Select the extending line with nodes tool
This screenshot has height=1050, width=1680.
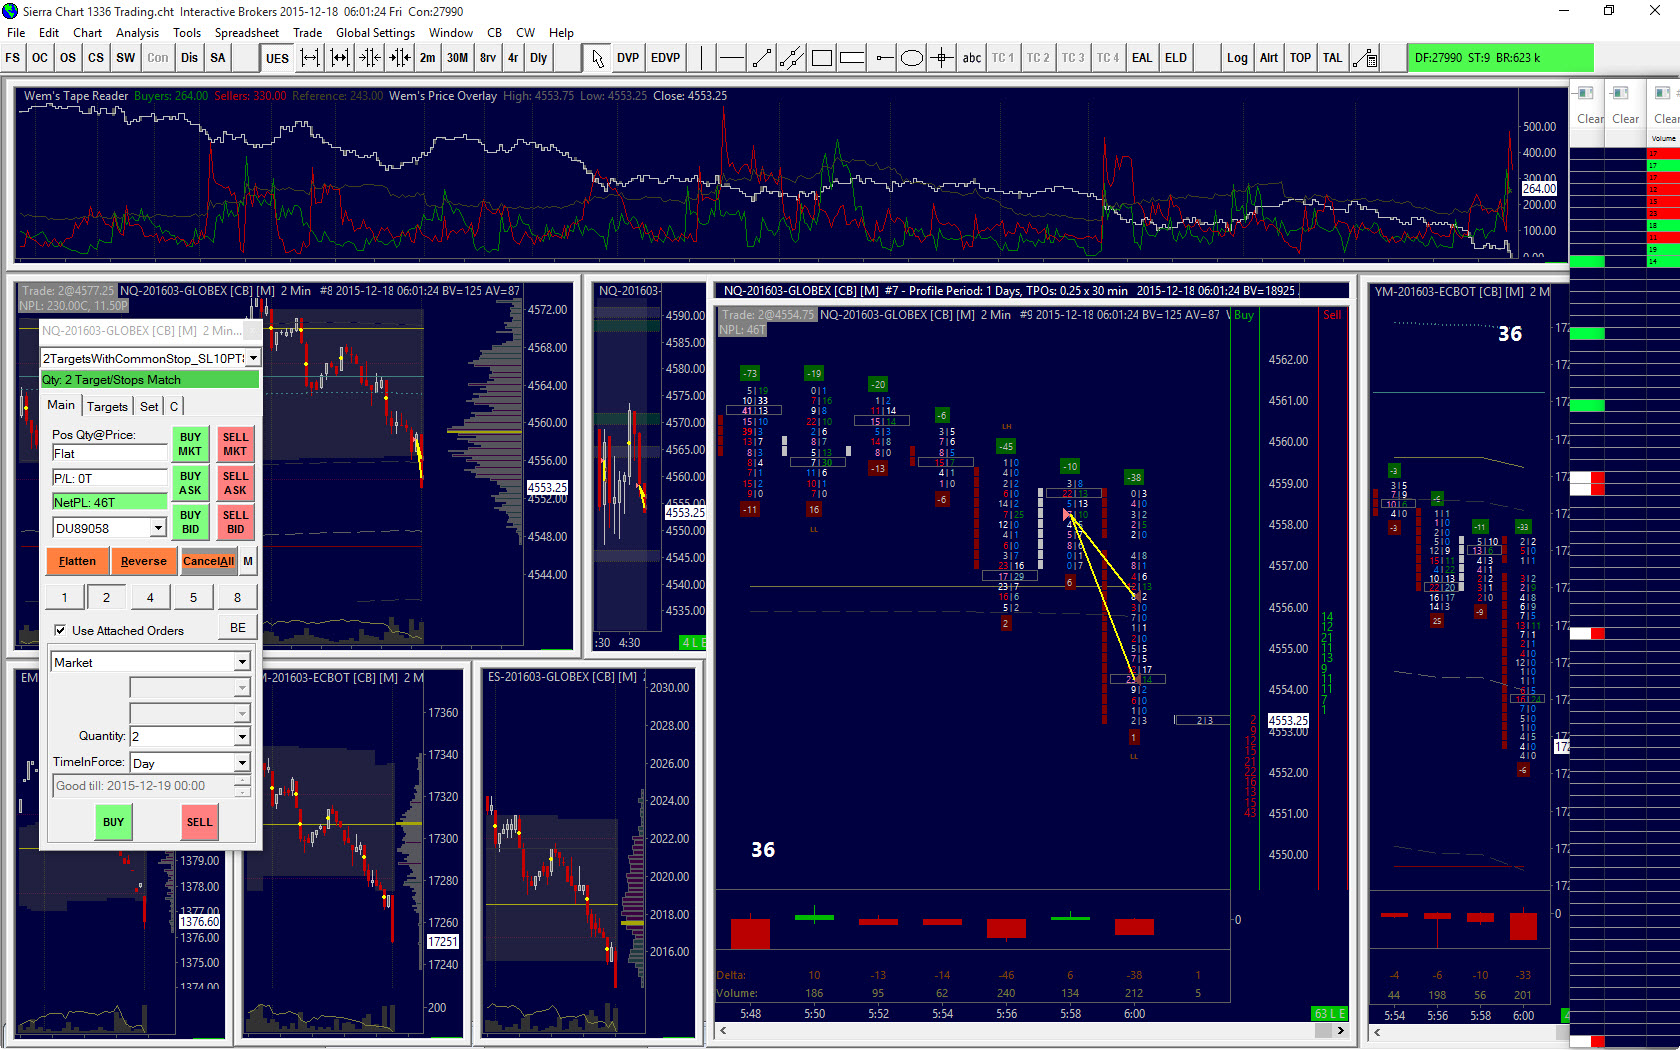[791, 58]
